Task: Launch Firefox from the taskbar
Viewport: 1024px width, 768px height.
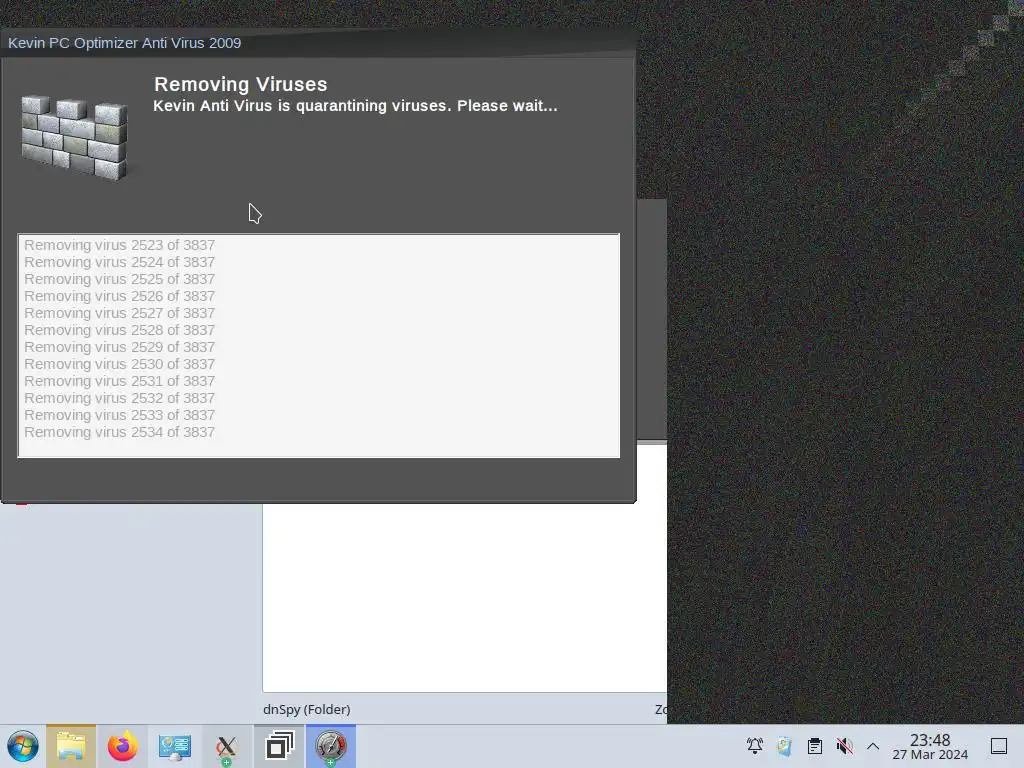Action: pyautogui.click(x=123, y=746)
